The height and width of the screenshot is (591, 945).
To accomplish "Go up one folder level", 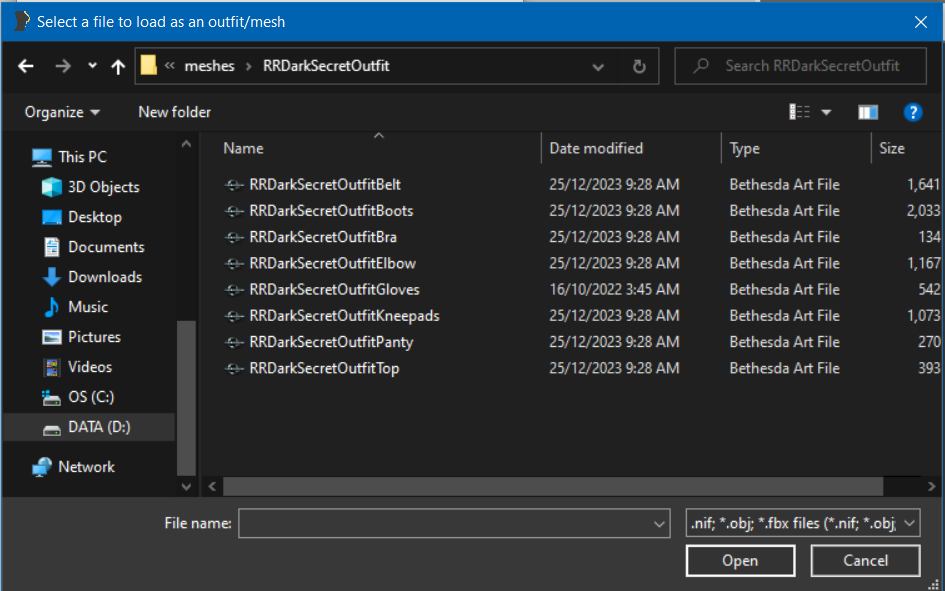I will [118, 66].
